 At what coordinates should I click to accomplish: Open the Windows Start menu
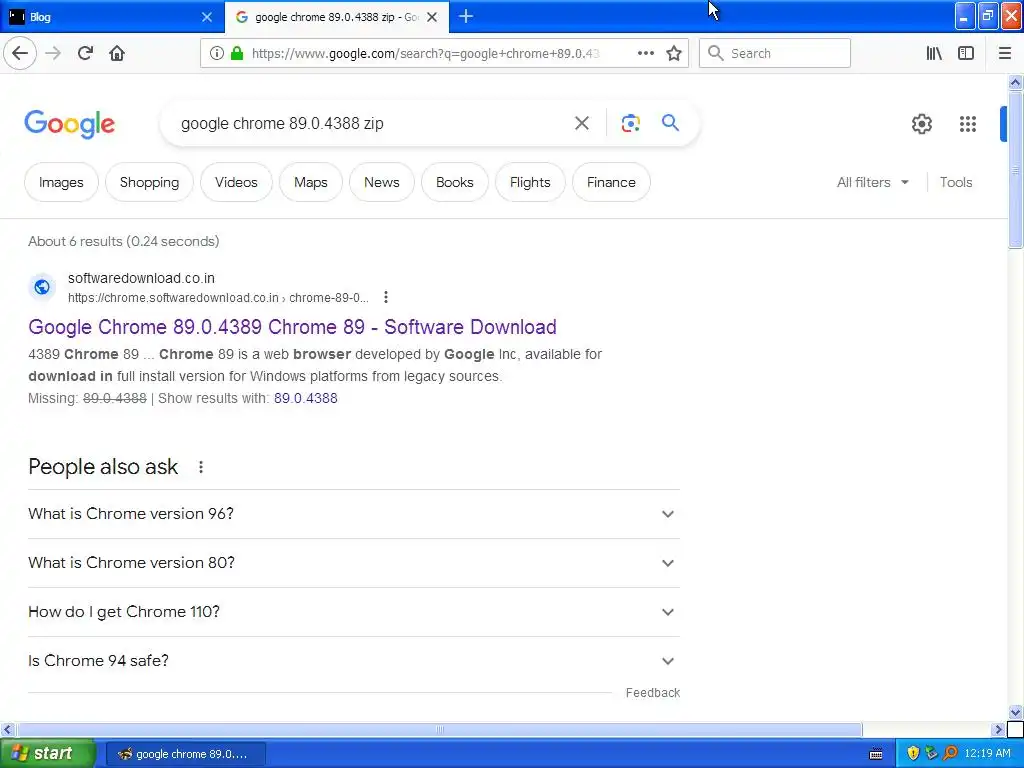click(x=46, y=754)
